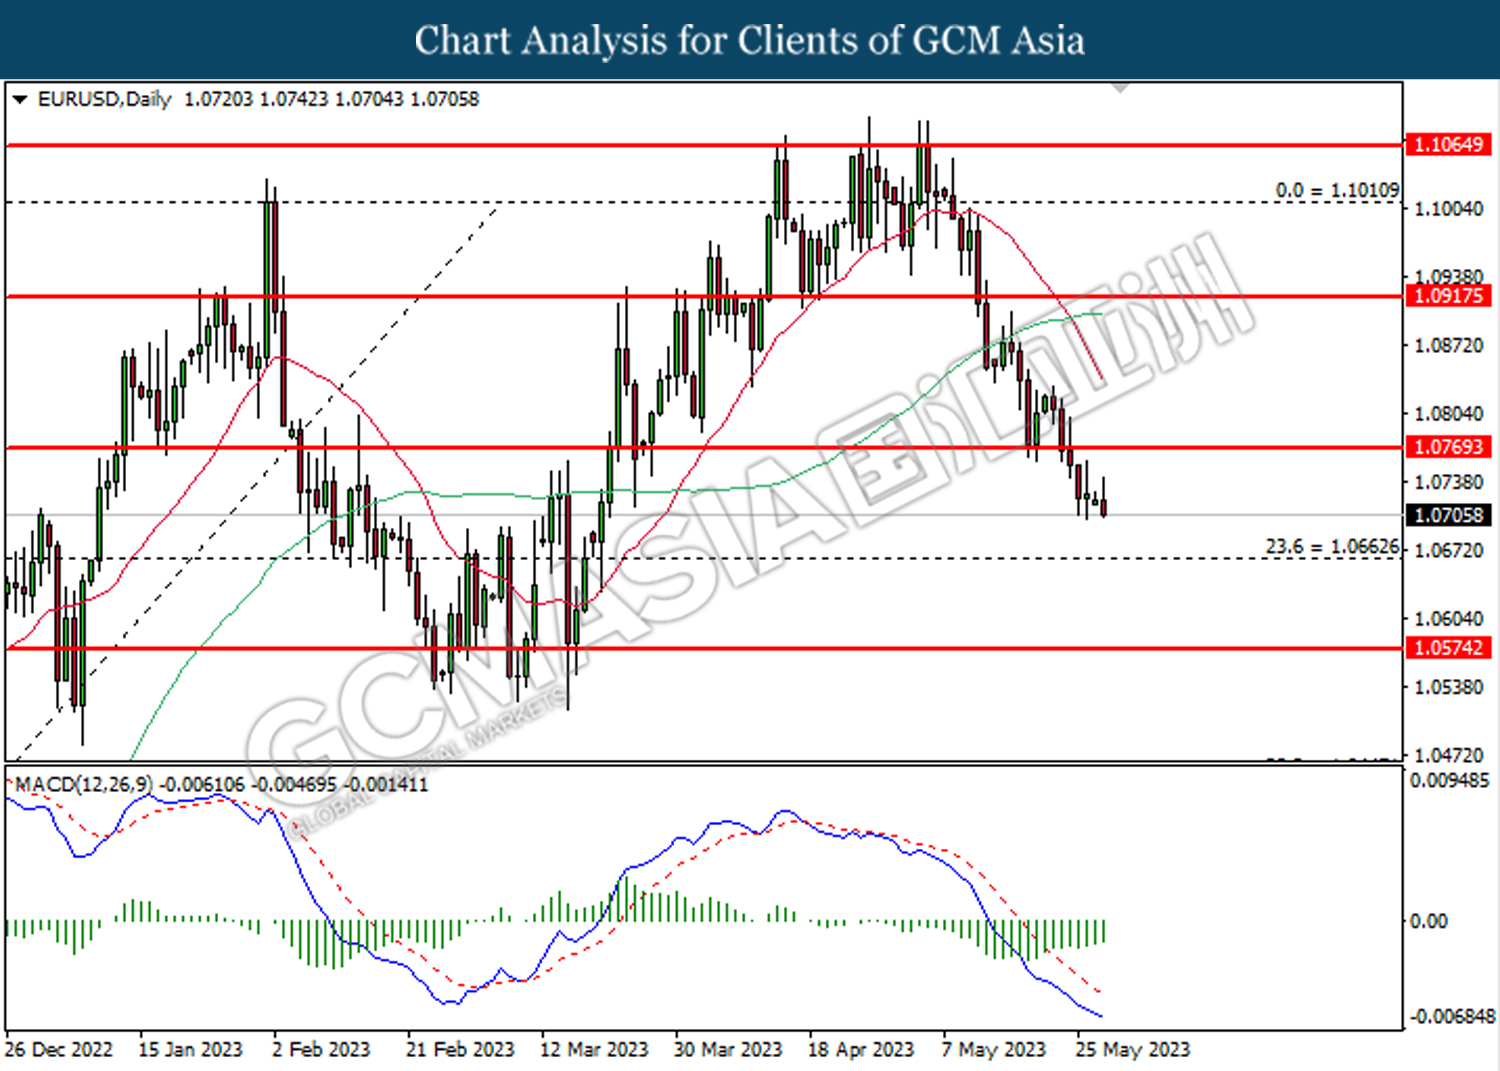Click the 30 Mar 2023 date label

pos(728,1050)
